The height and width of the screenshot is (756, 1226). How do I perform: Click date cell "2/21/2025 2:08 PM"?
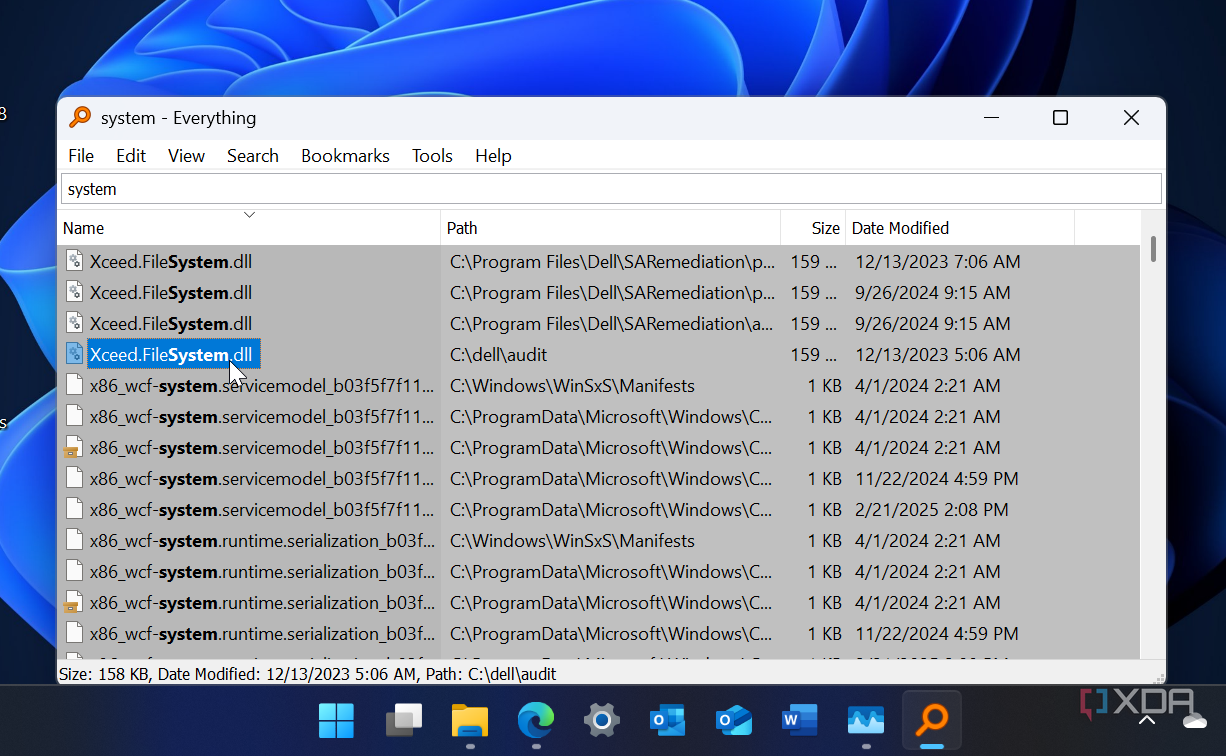pyautogui.click(x=931, y=509)
